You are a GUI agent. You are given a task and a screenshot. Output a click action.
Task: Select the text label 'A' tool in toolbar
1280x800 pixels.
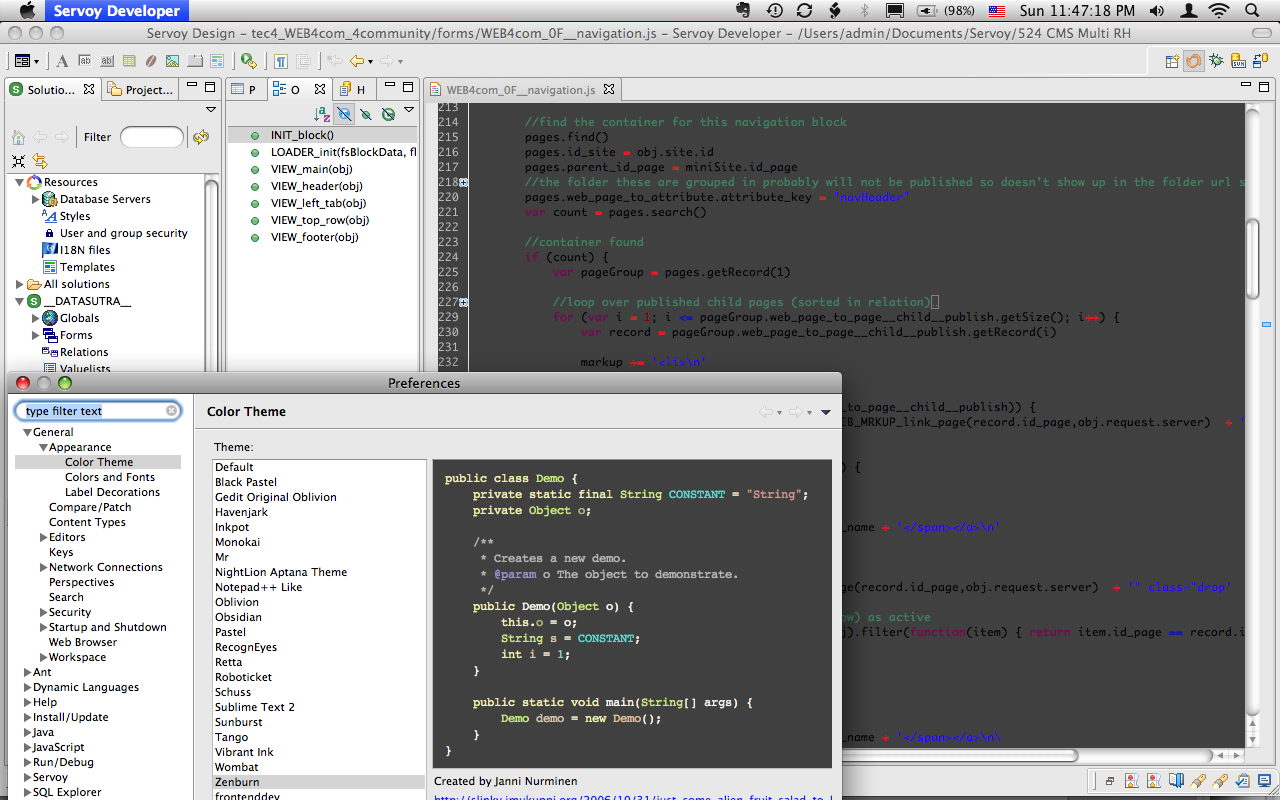(62, 61)
